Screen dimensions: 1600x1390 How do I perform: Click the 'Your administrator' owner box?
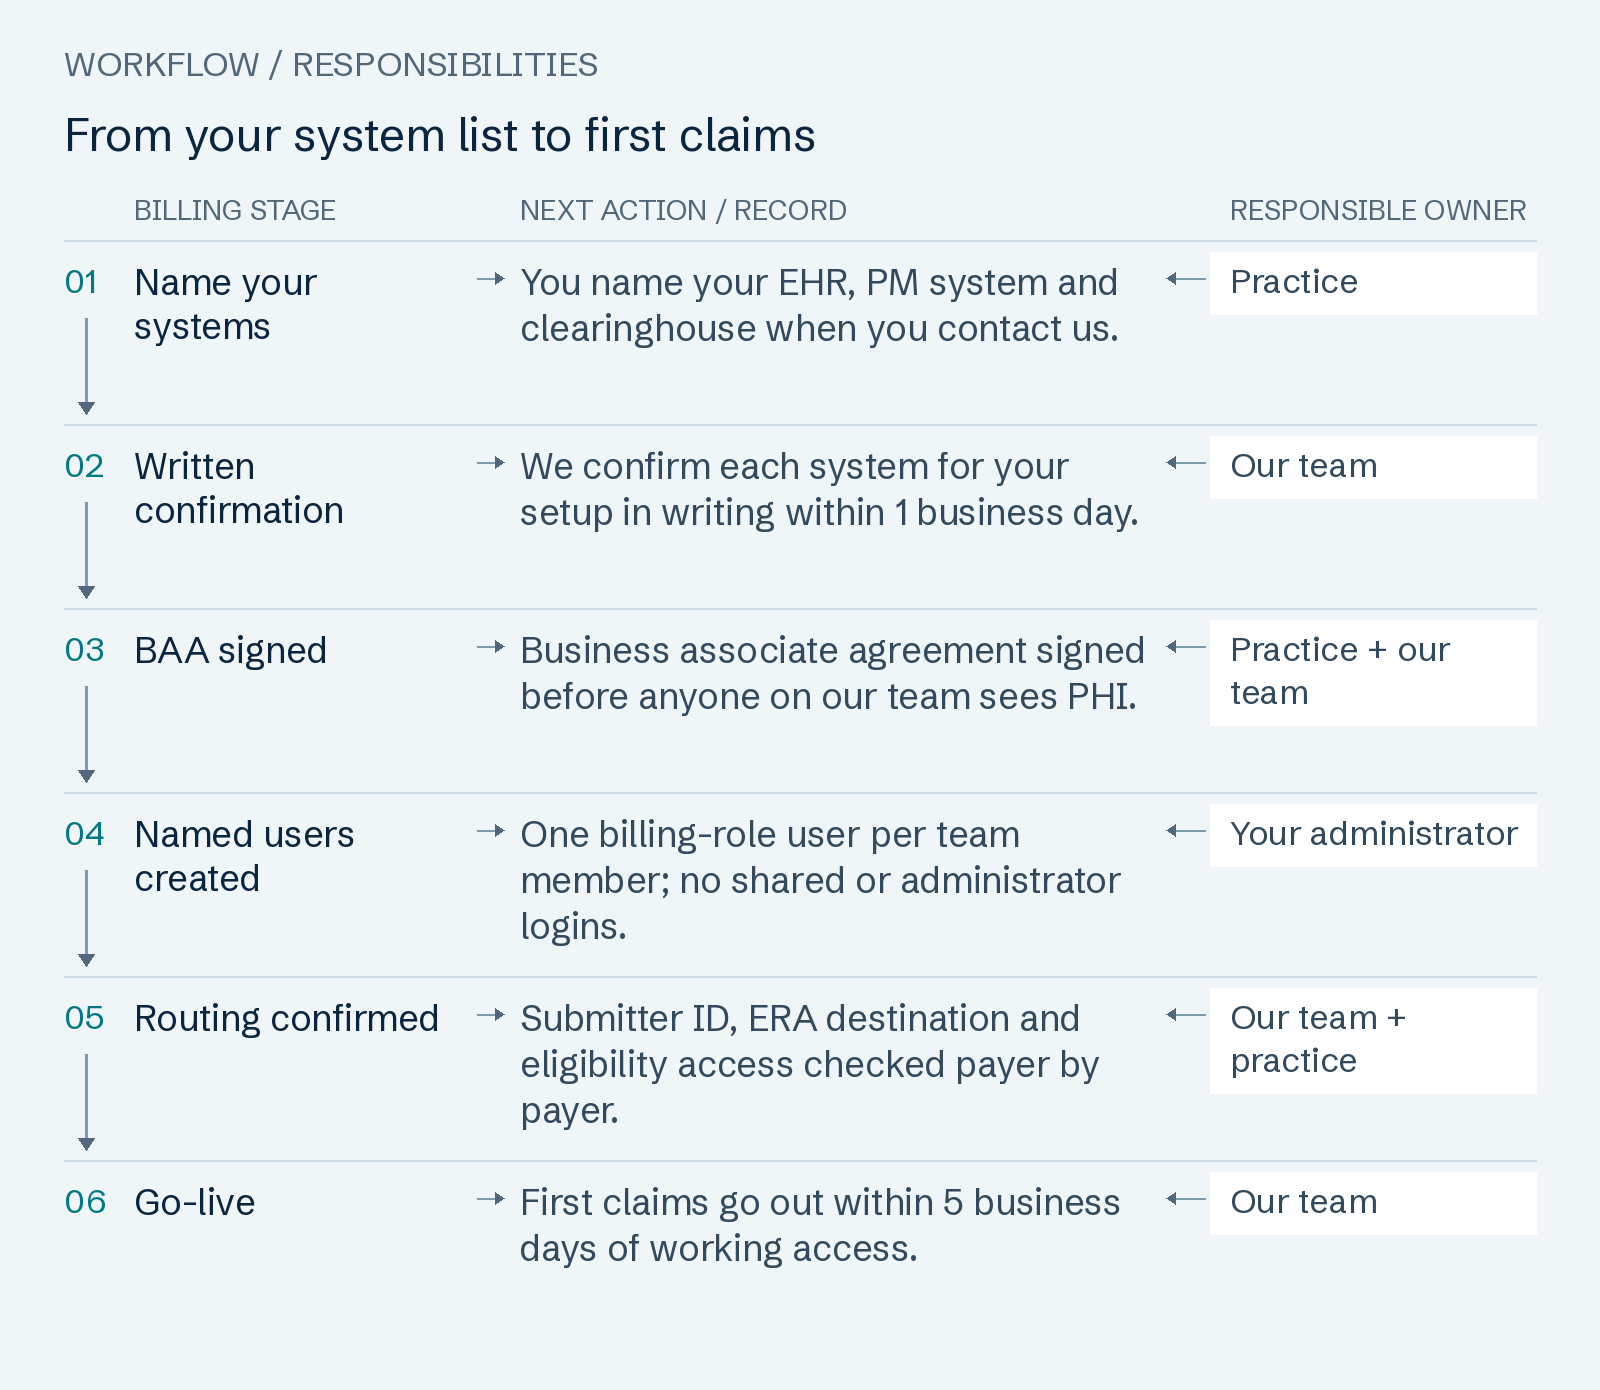1373,835
